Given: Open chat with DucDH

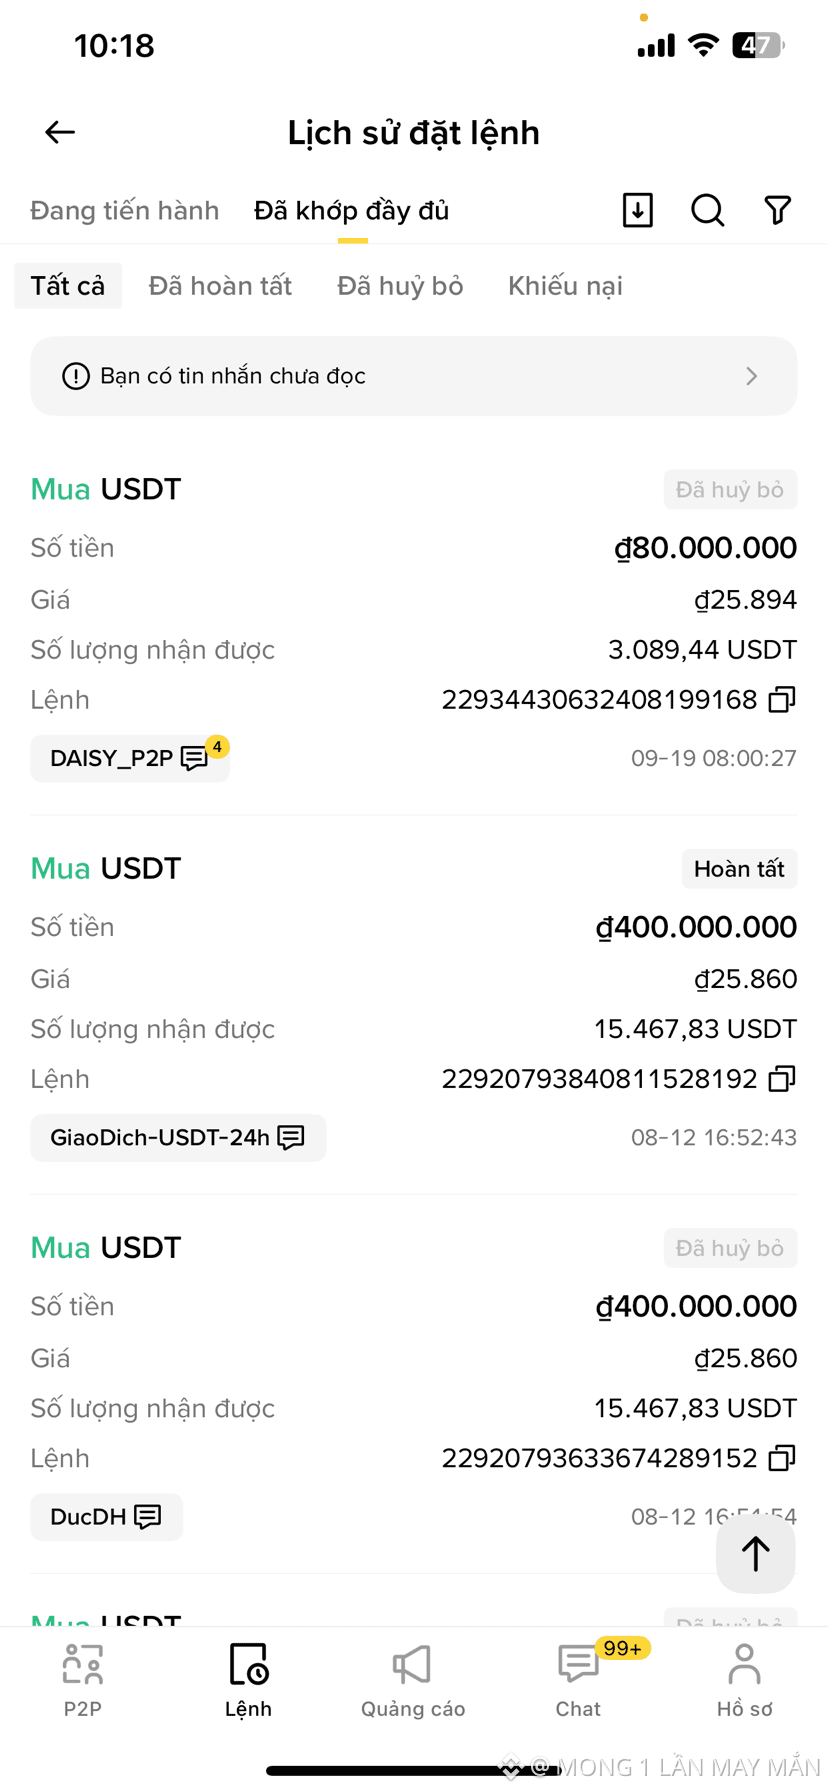Looking at the screenshot, I should [x=106, y=1517].
